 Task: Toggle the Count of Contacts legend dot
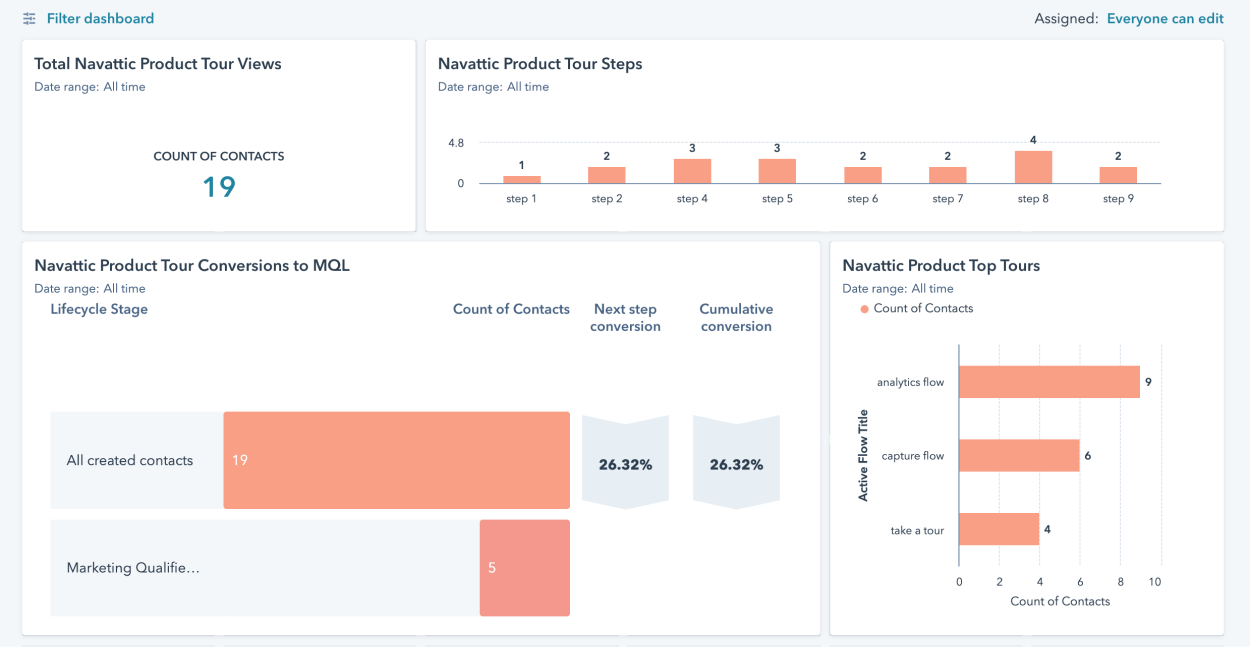click(x=864, y=309)
